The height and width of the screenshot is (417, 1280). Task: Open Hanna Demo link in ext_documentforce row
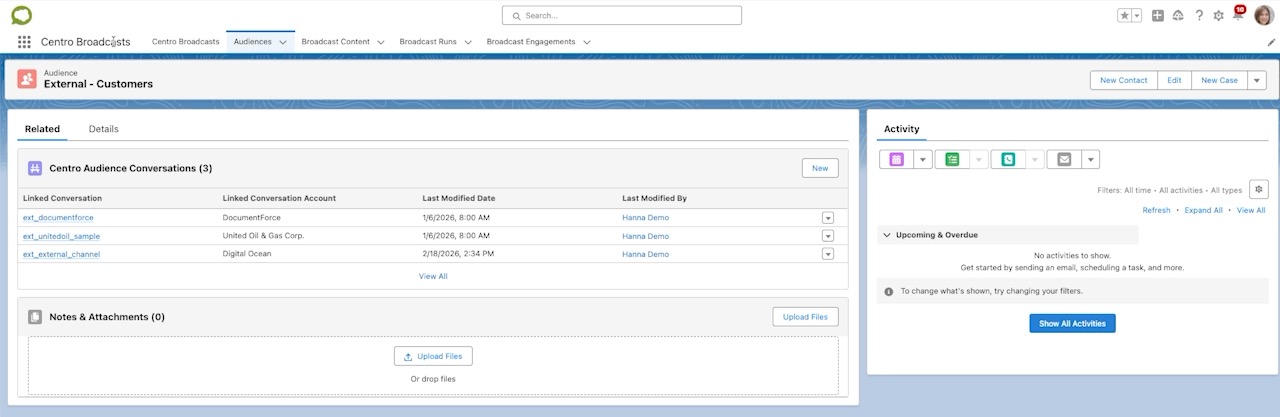pos(645,218)
